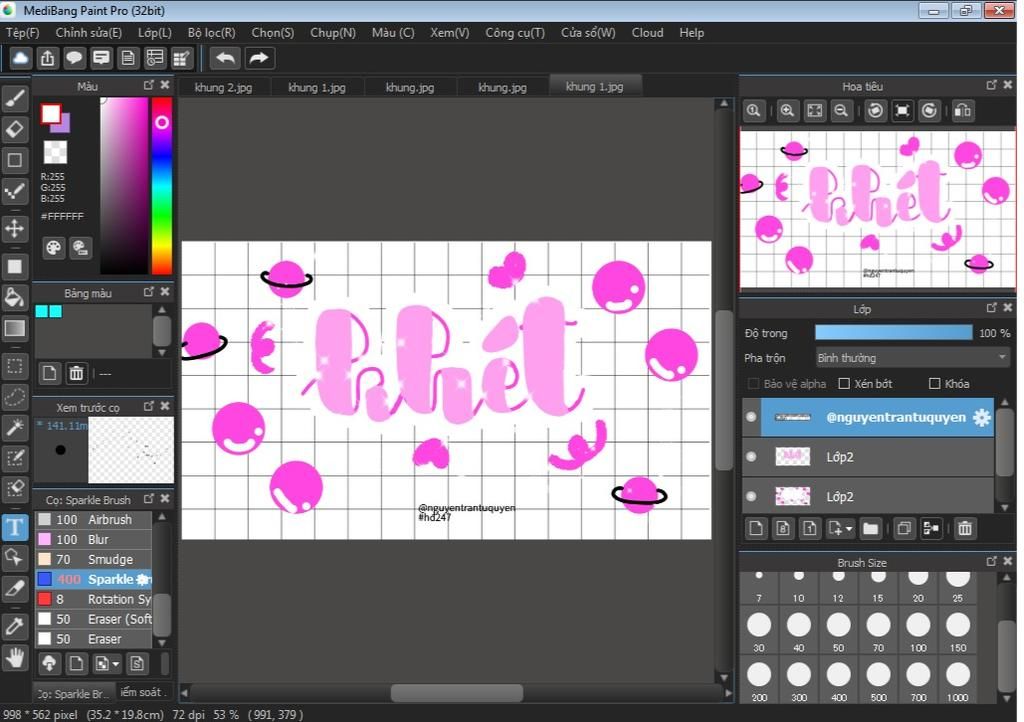
Task: Expand the add layer dropdown arrow
Action: tap(849, 528)
